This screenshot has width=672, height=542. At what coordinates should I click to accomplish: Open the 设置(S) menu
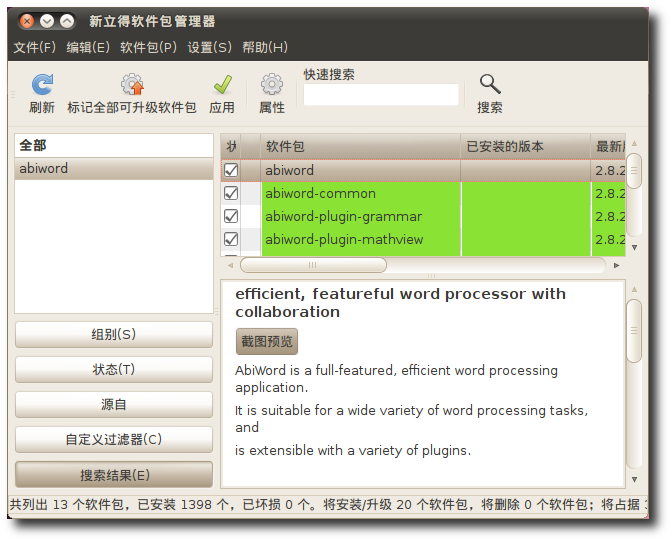[209, 47]
